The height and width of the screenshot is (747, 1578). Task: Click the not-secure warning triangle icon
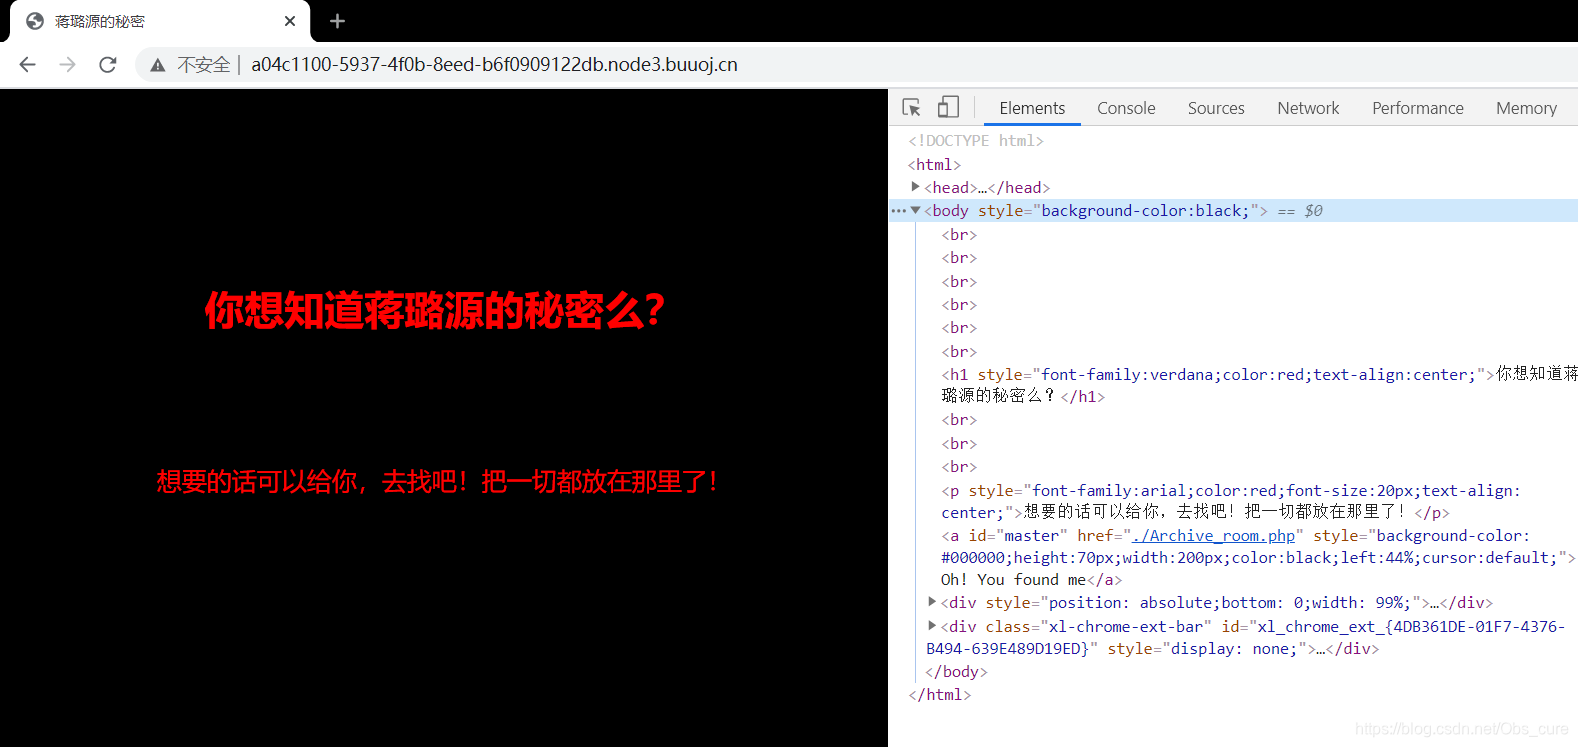(x=158, y=65)
